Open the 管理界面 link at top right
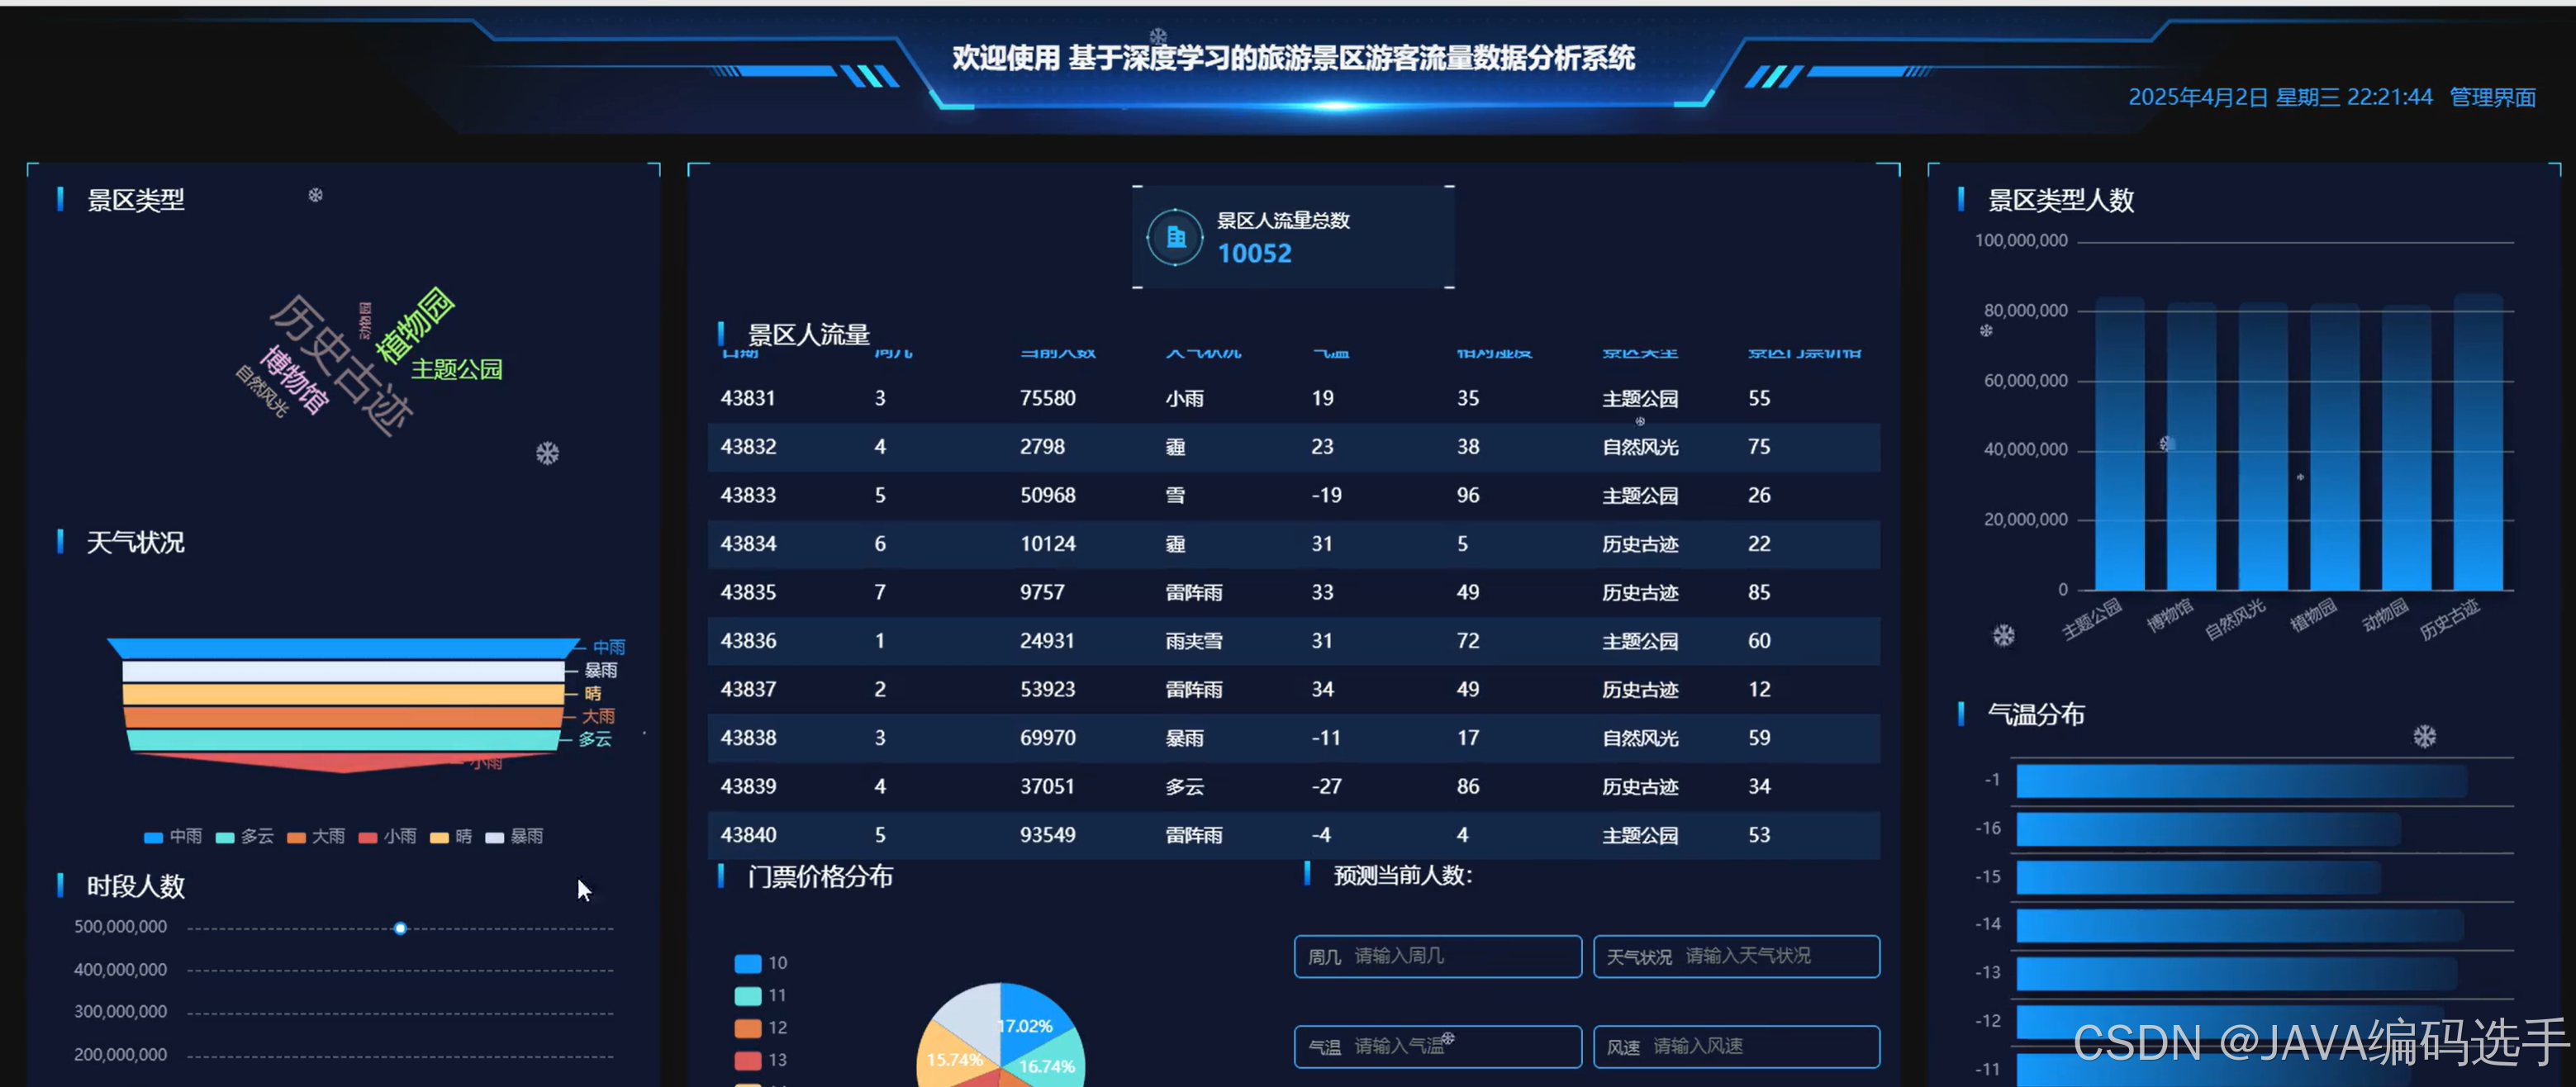Screen dimensions: 2576x1087 click(2493, 97)
